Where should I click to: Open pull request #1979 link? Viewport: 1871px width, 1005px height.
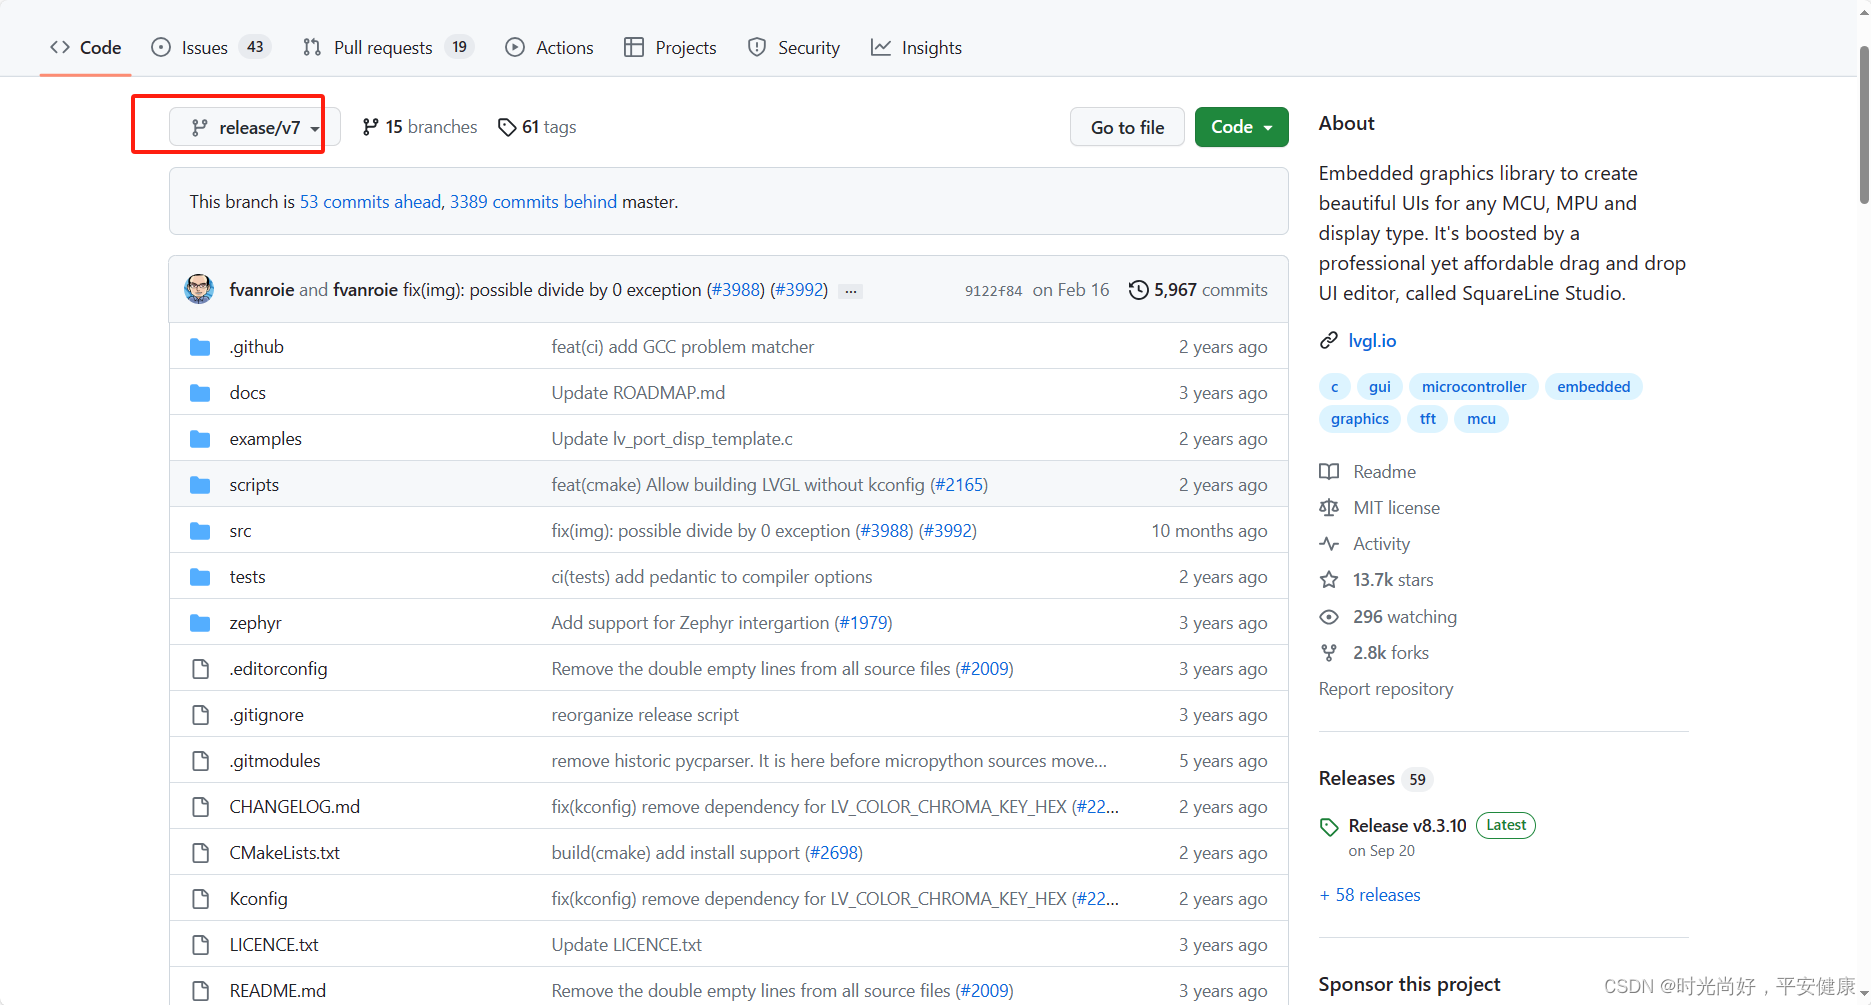863,623
